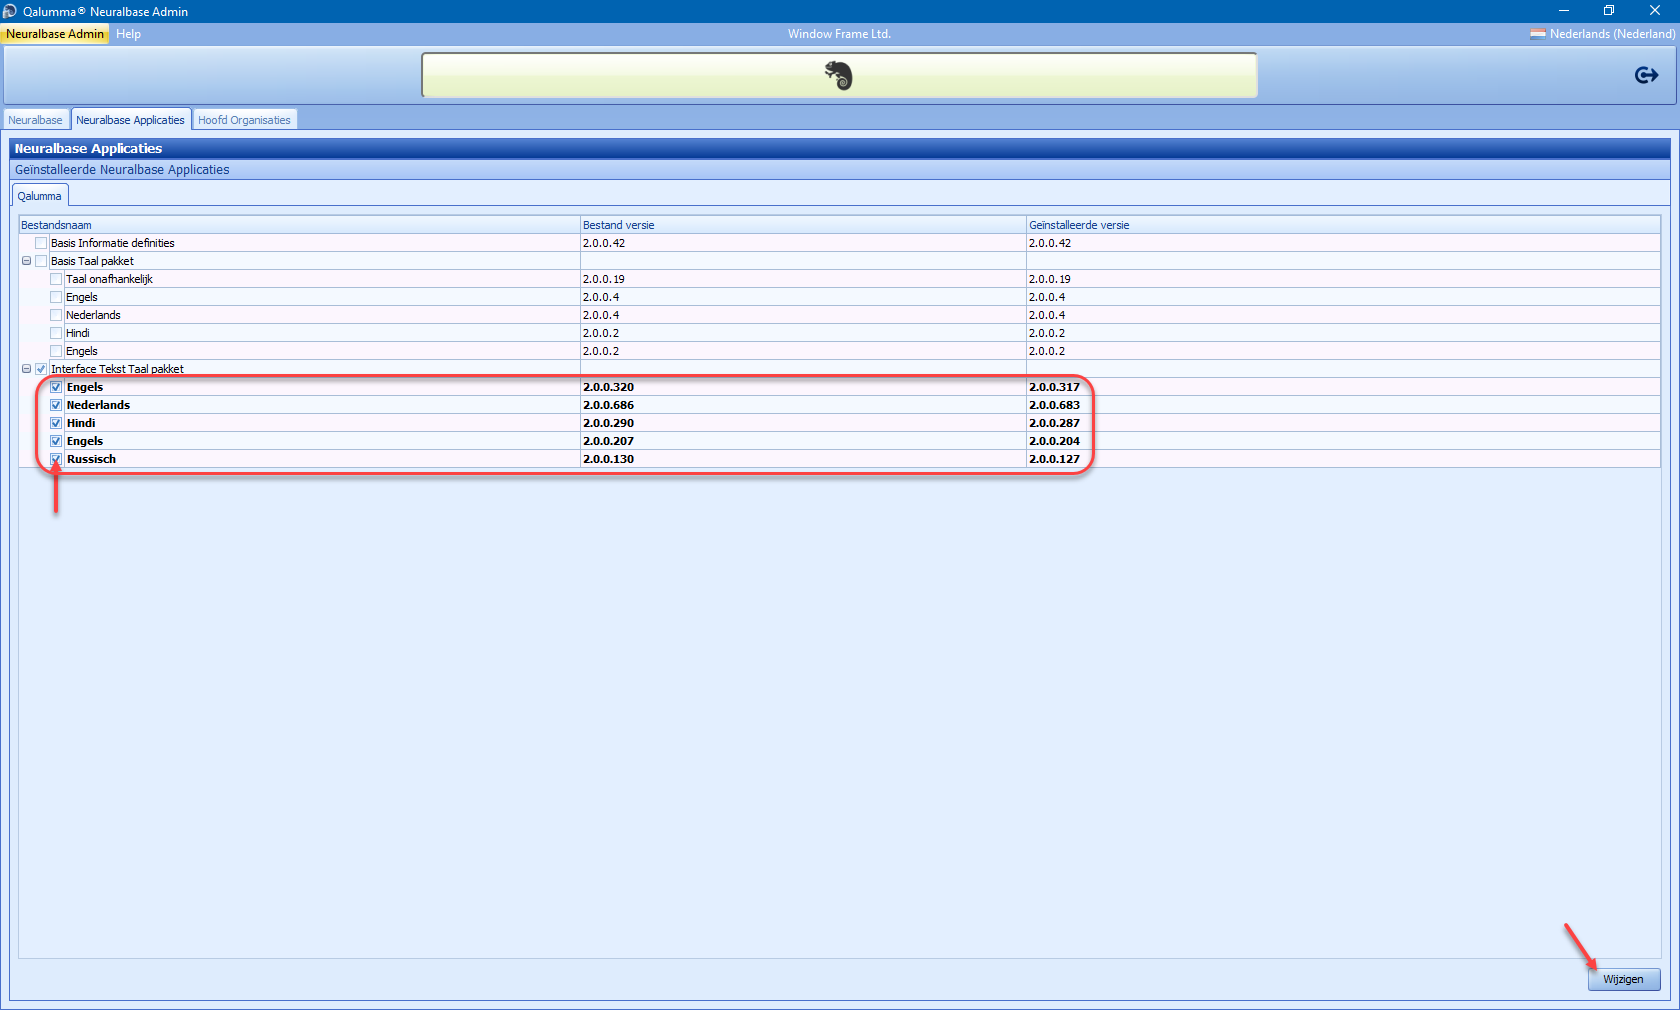This screenshot has height=1010, width=1680.
Task: Uncheck the Interface Tekst Taal pakket checkbox
Action: (x=41, y=369)
